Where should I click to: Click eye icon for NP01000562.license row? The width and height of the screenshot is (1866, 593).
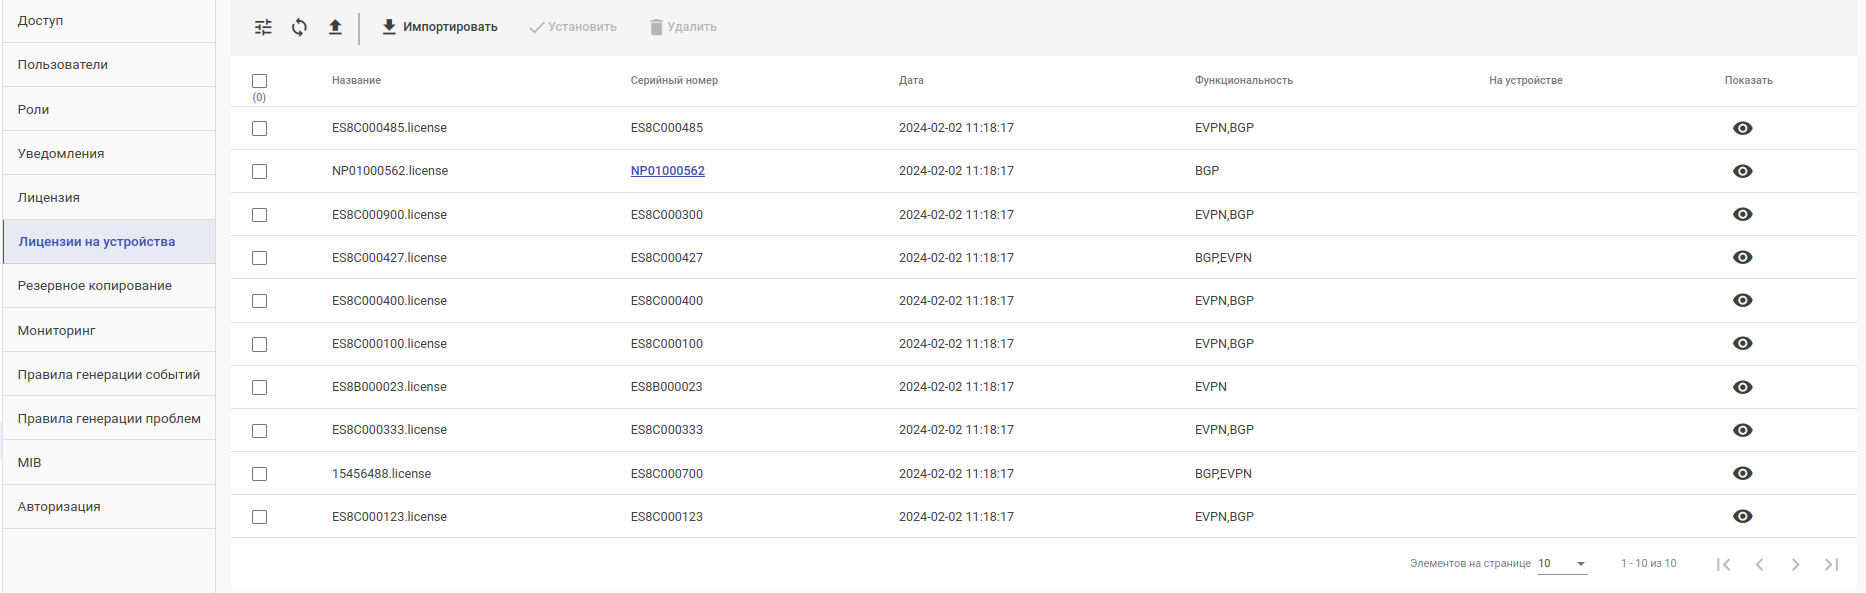click(1742, 171)
